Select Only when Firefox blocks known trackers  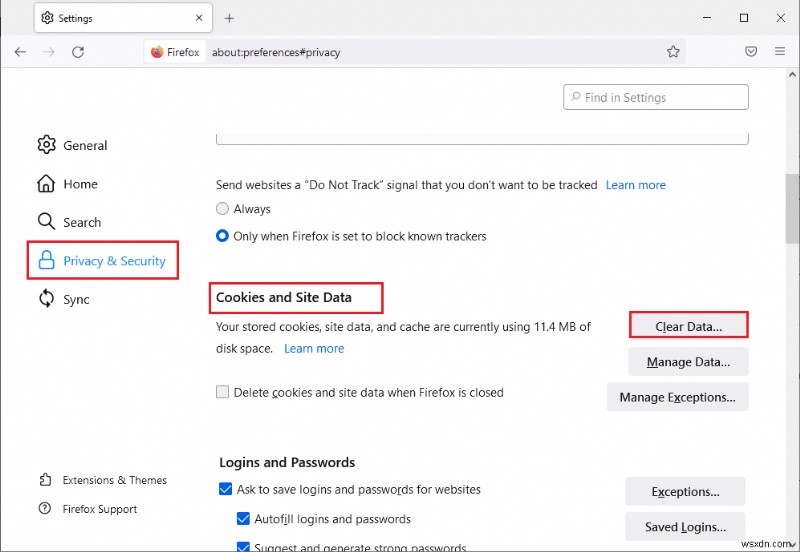point(223,236)
